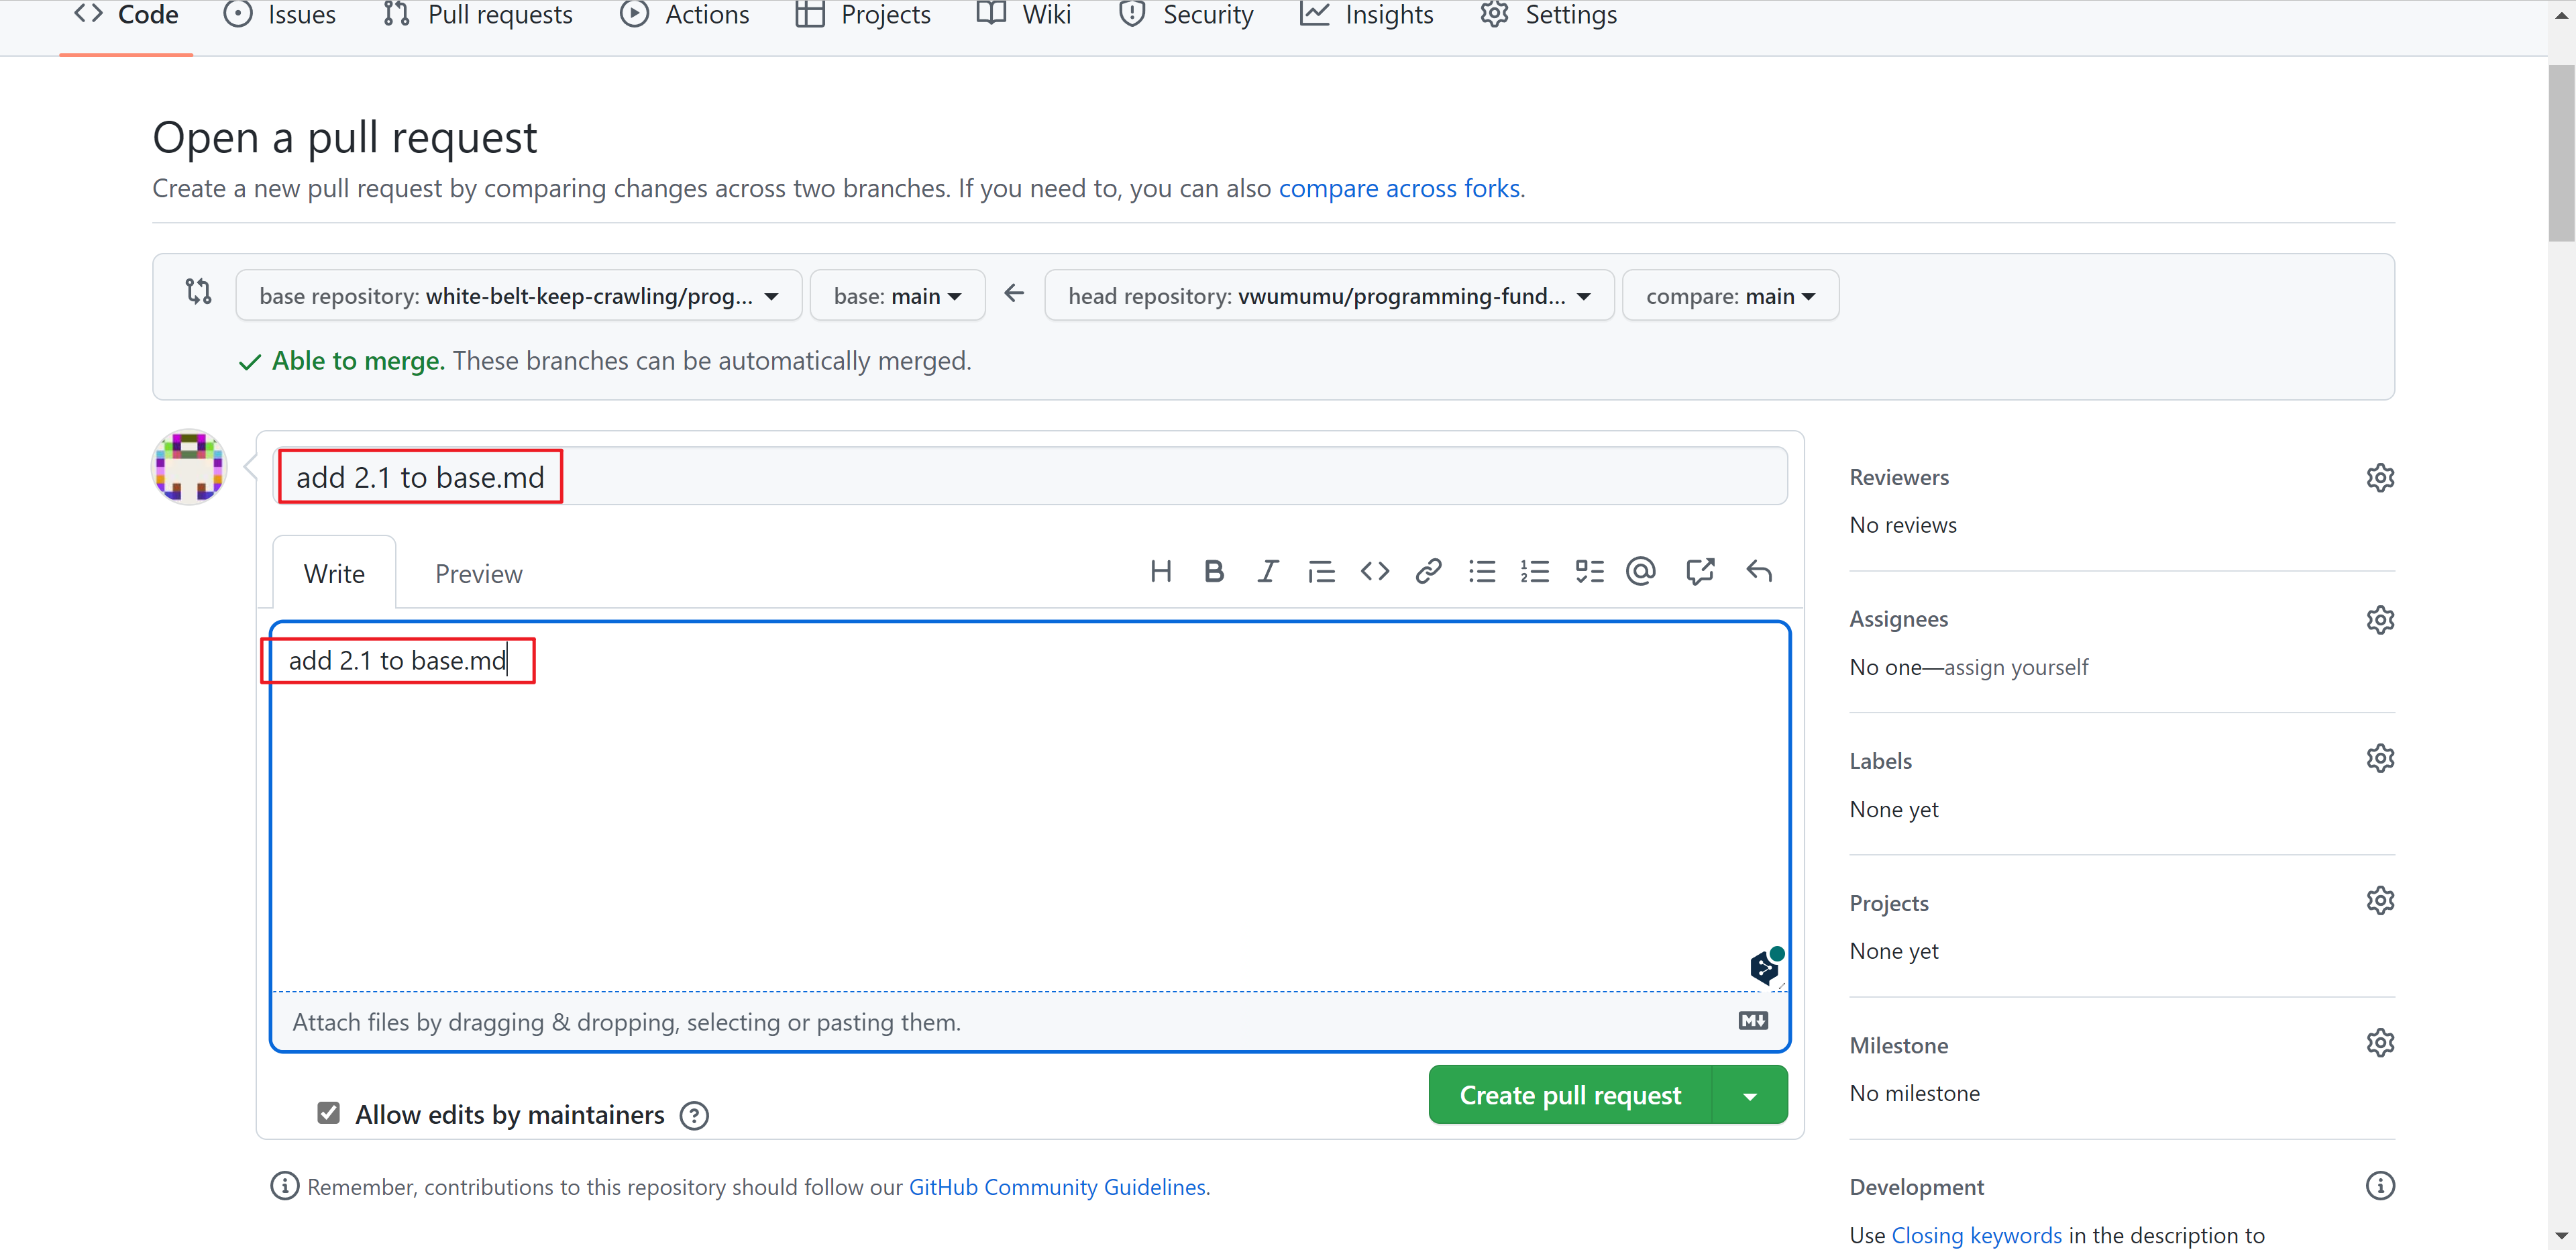Click the Heading formatting icon
Screen dimensions: 2576x1250
coord(1160,571)
